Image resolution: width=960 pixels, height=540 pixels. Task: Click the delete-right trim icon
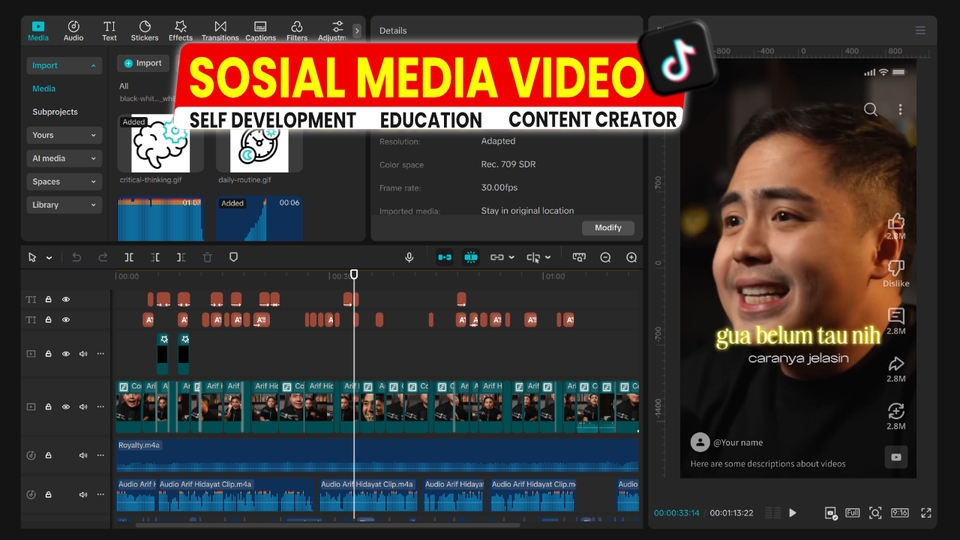click(181, 258)
